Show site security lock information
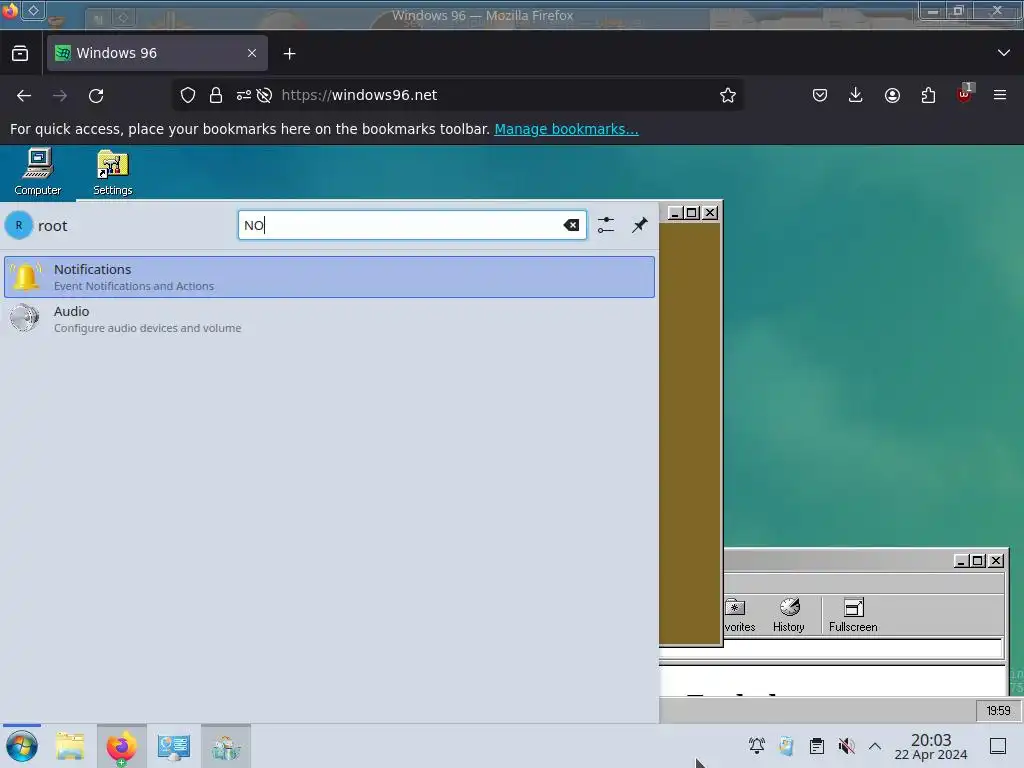 tap(216, 95)
